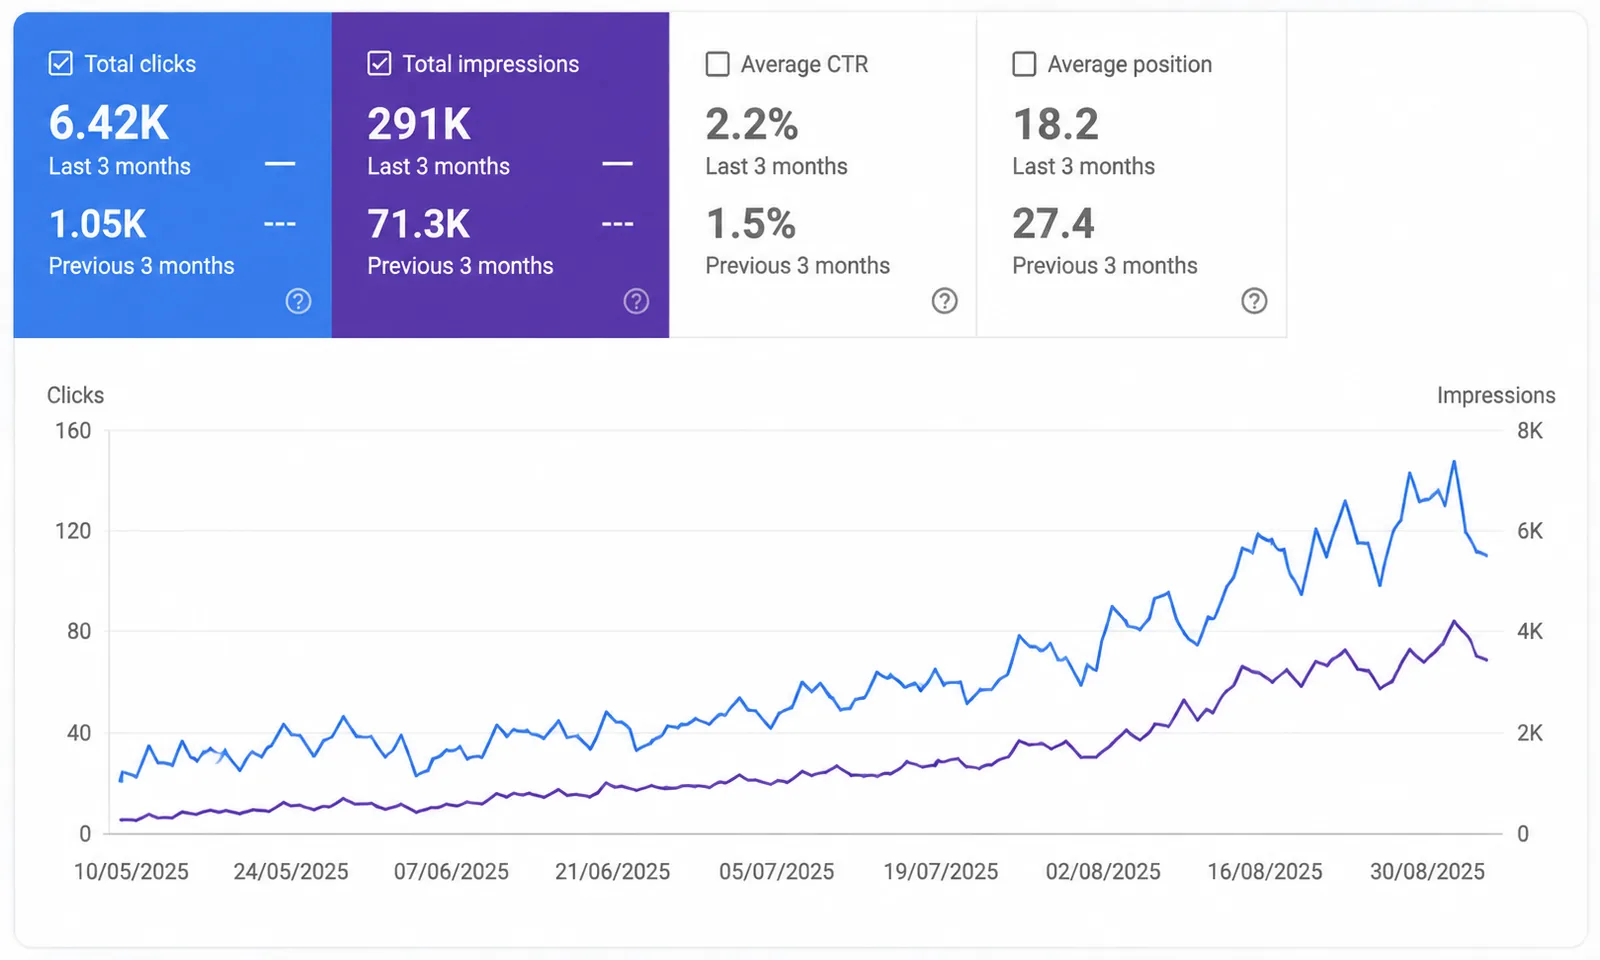Click the 21/06/2025 date label
The image size is (1600, 960).
point(612,872)
